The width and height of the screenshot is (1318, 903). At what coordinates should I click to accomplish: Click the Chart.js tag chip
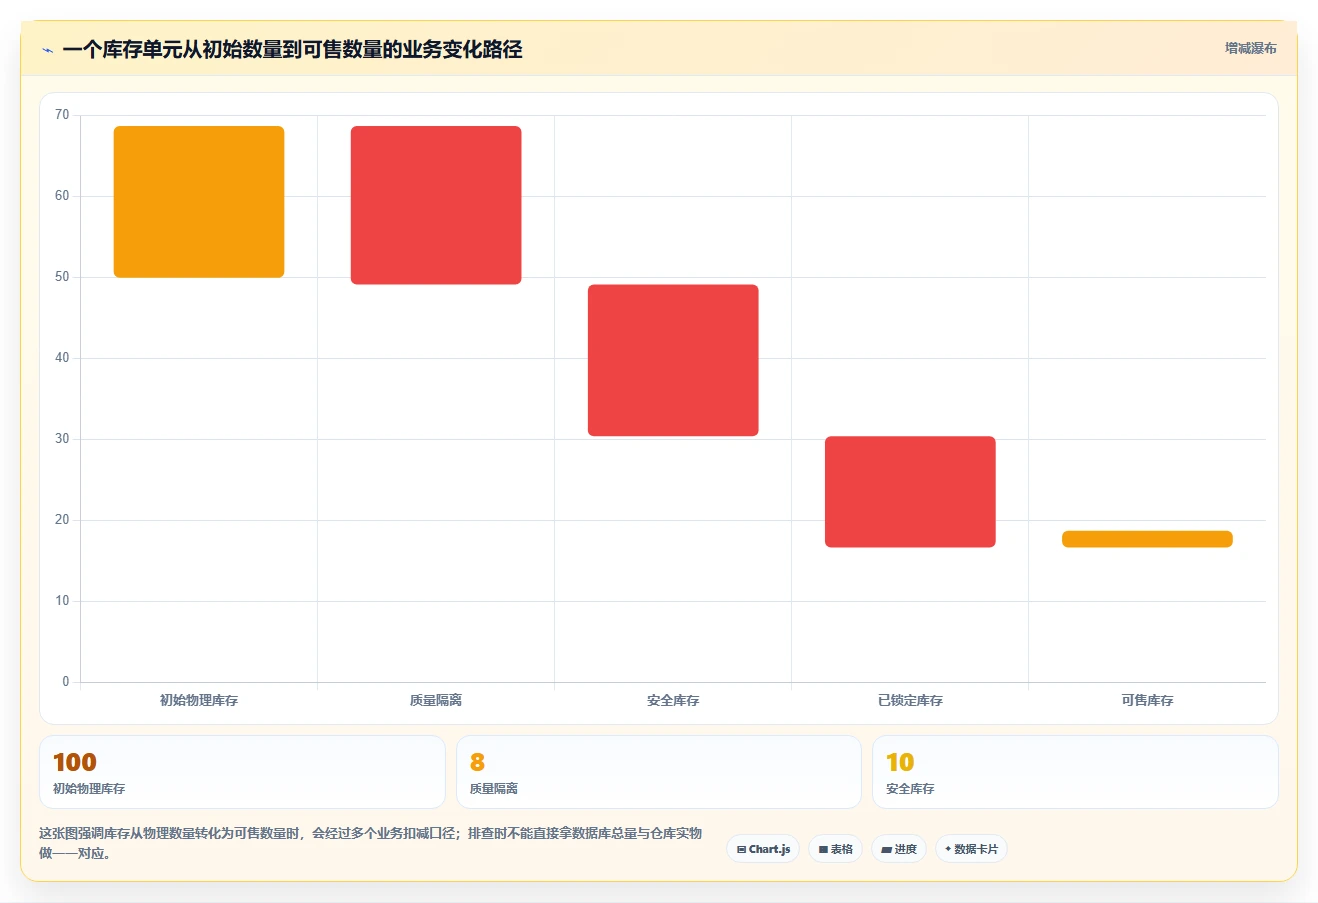click(x=763, y=849)
